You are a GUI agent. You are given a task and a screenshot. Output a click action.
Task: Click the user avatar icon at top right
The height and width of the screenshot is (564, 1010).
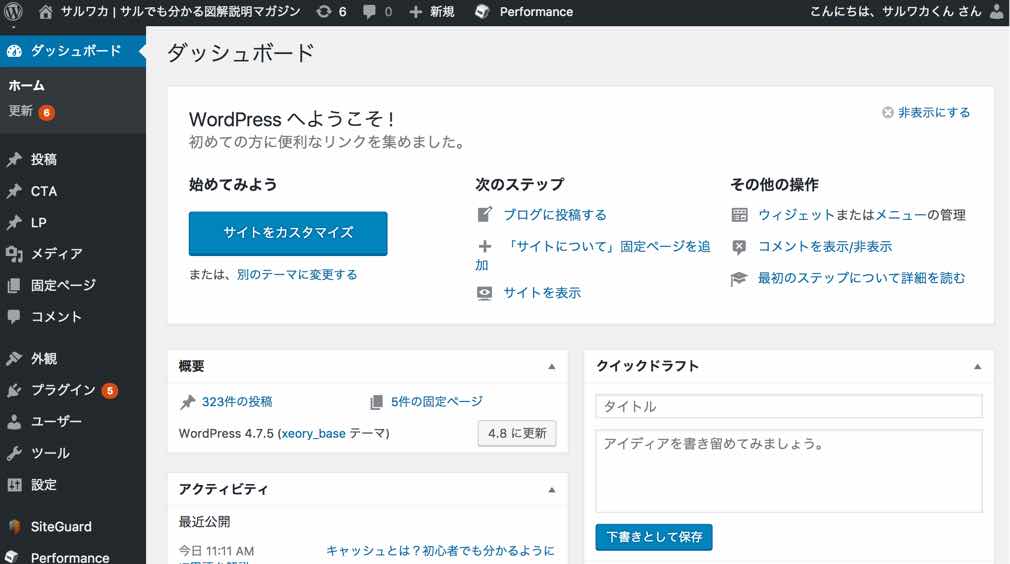[996, 12]
